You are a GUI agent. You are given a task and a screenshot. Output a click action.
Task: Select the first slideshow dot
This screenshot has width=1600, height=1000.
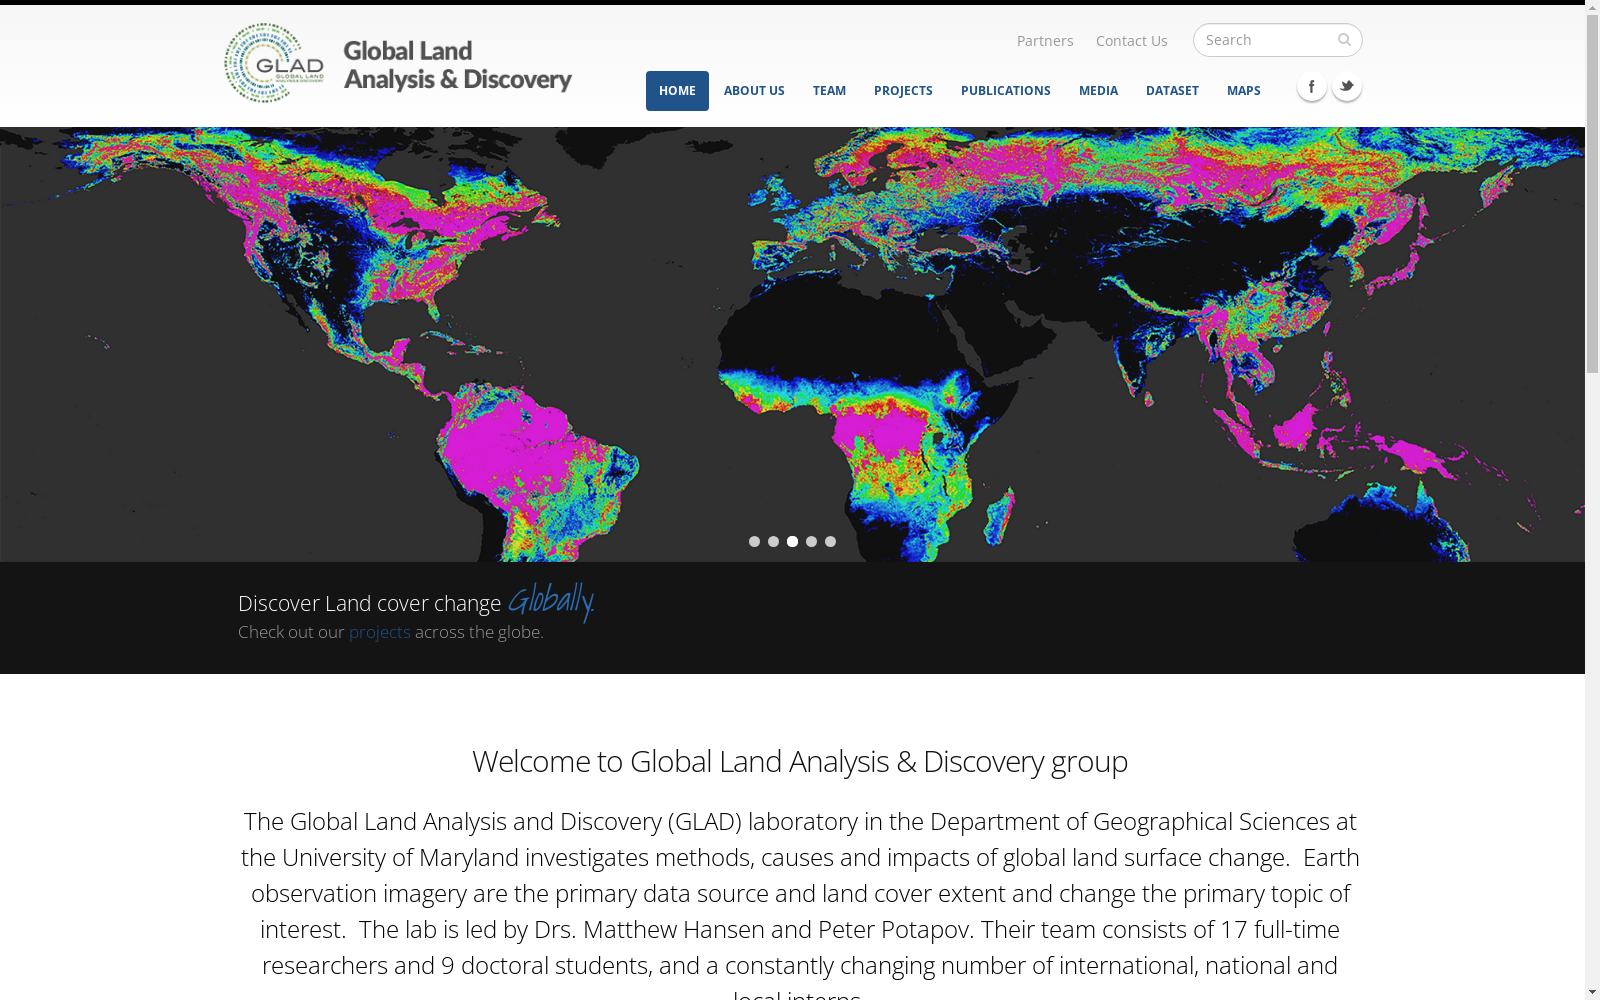pyautogui.click(x=754, y=542)
